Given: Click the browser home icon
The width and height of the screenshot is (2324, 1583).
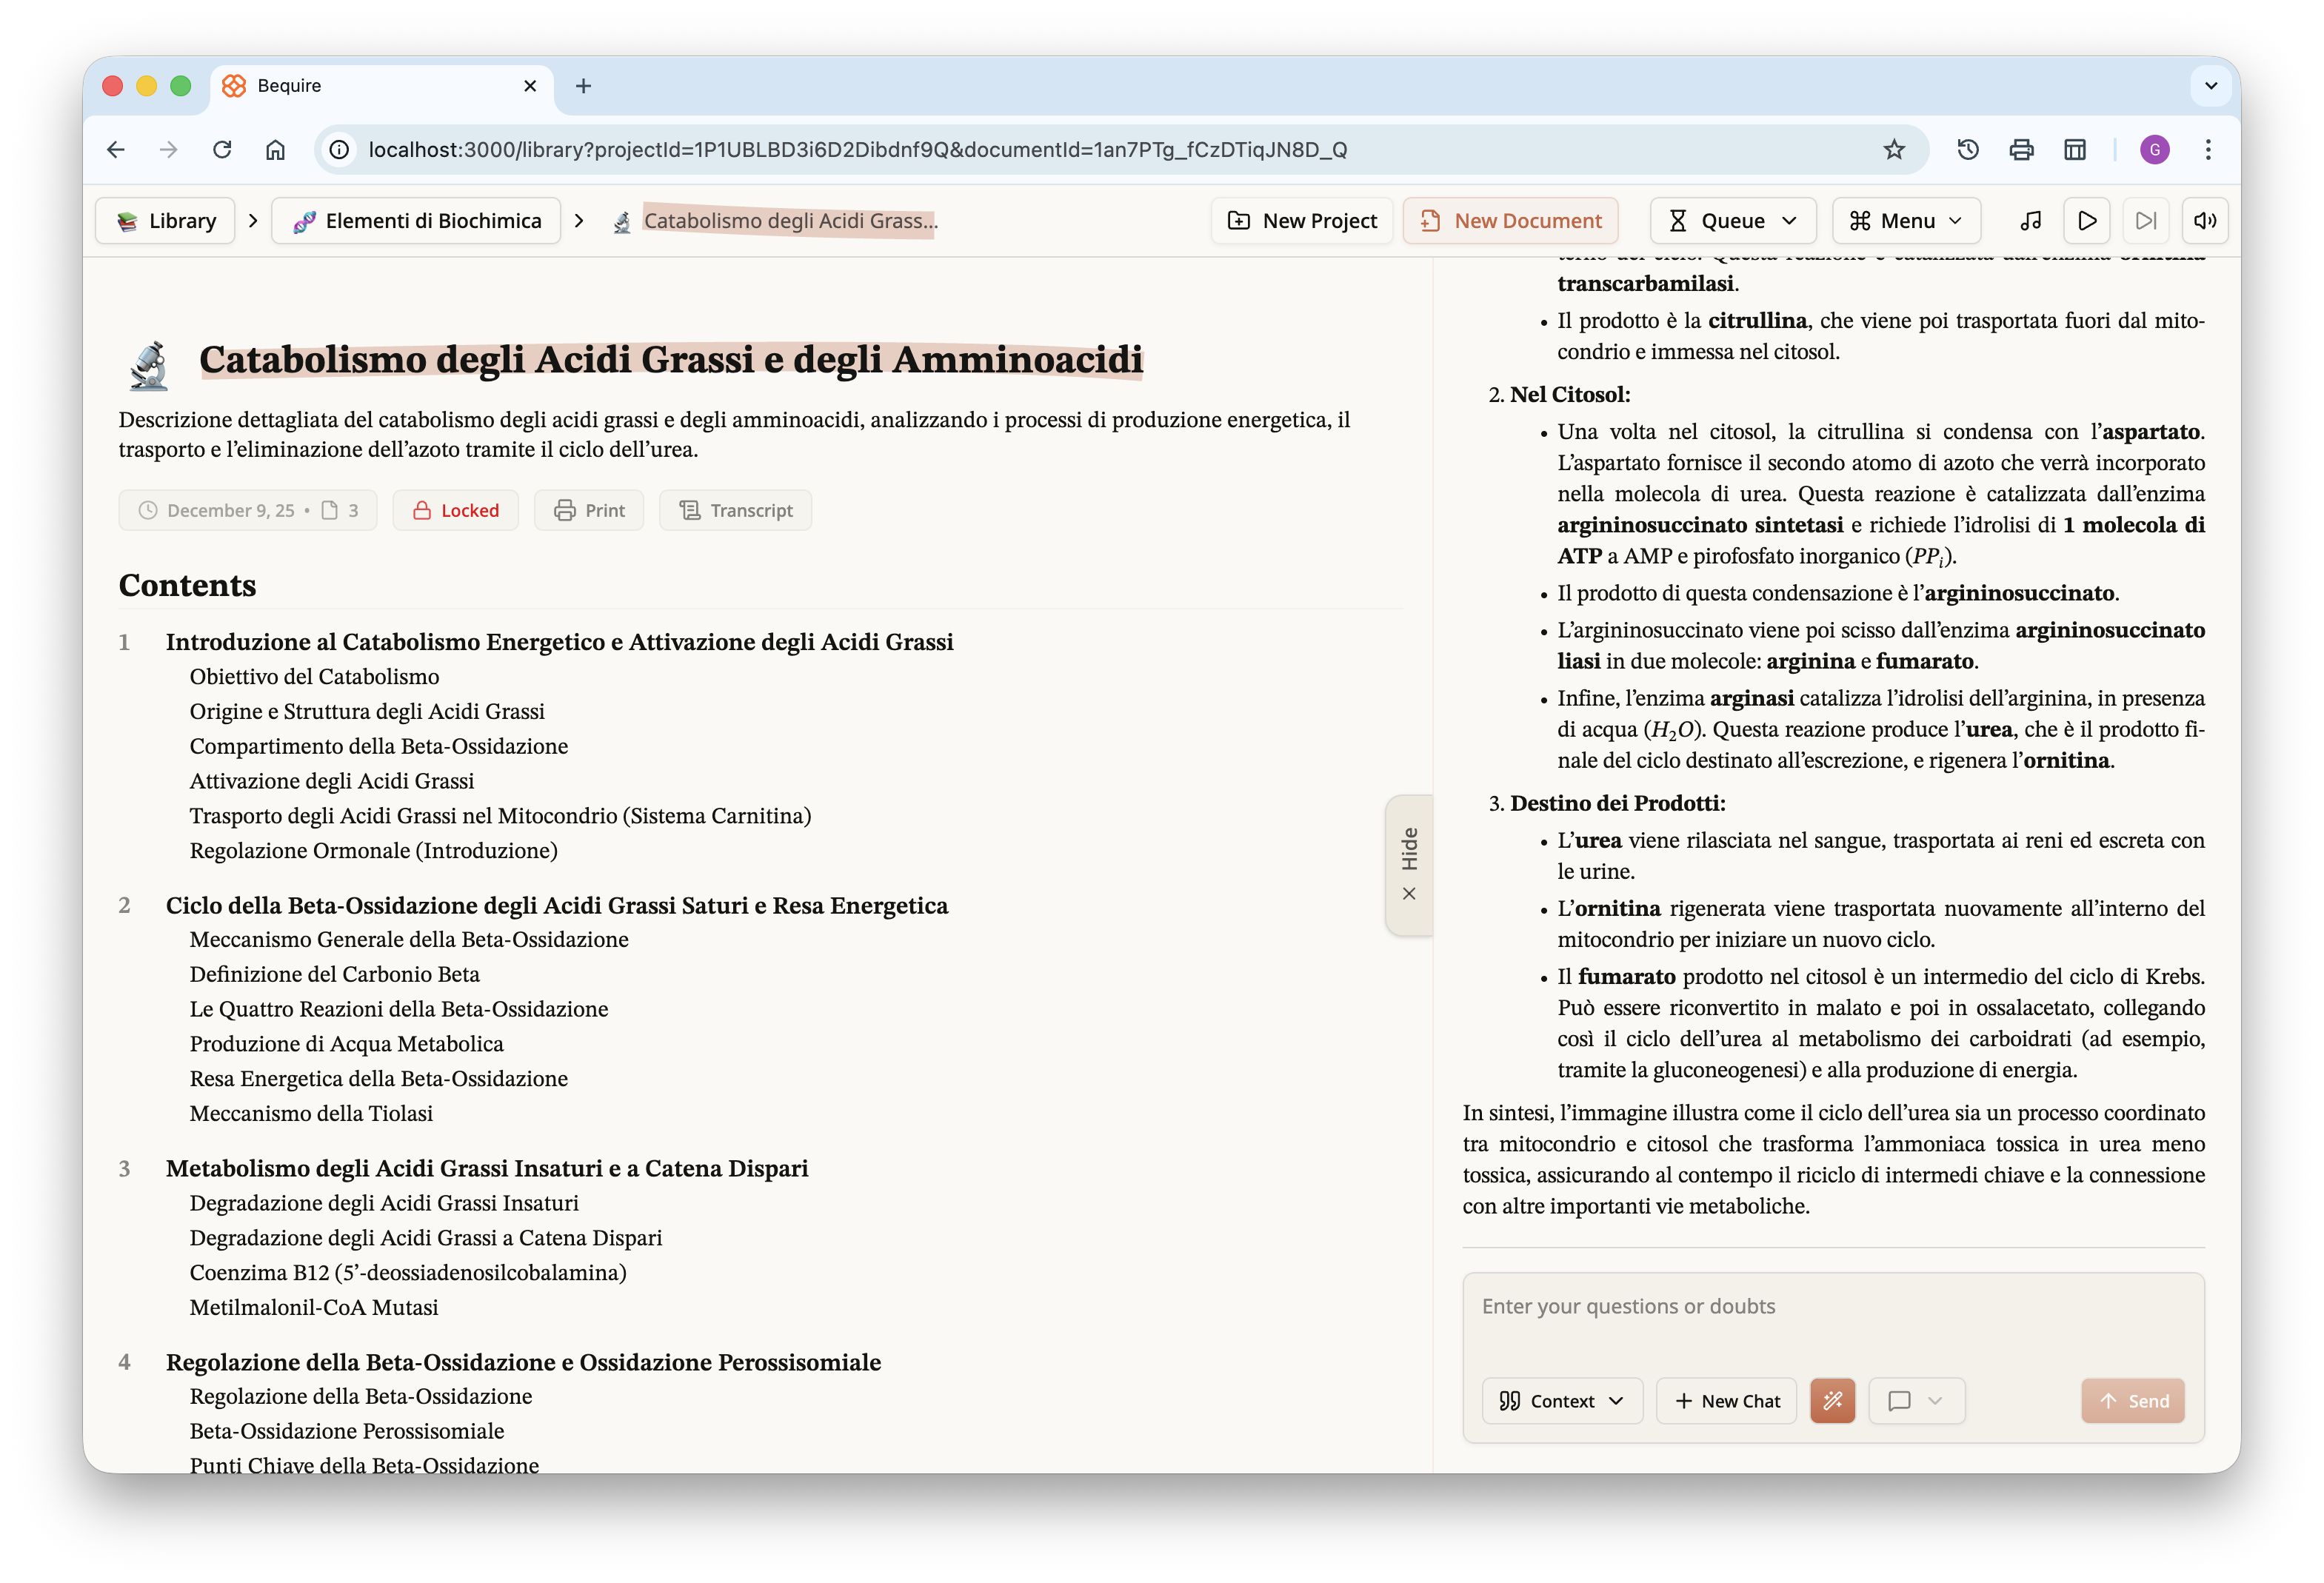Looking at the screenshot, I should pos(275,150).
